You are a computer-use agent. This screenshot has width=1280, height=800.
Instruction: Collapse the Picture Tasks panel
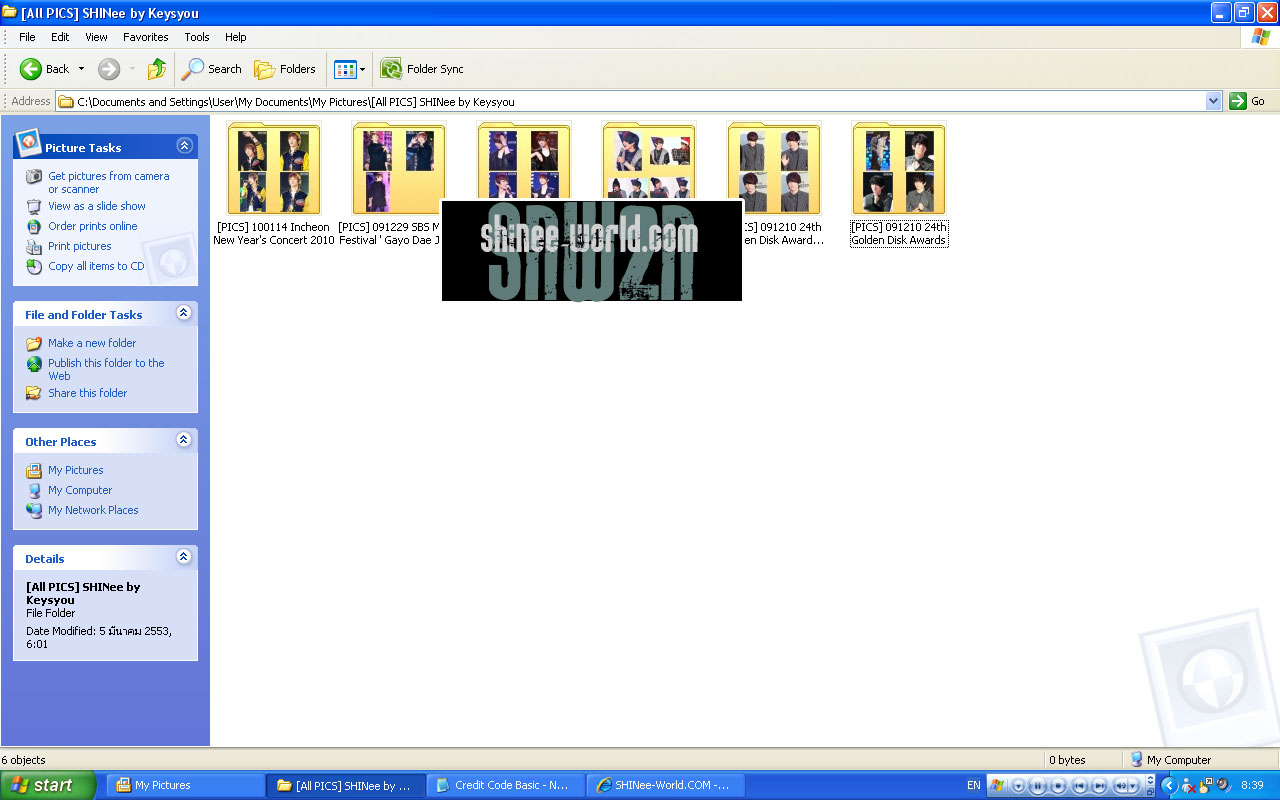pos(184,146)
